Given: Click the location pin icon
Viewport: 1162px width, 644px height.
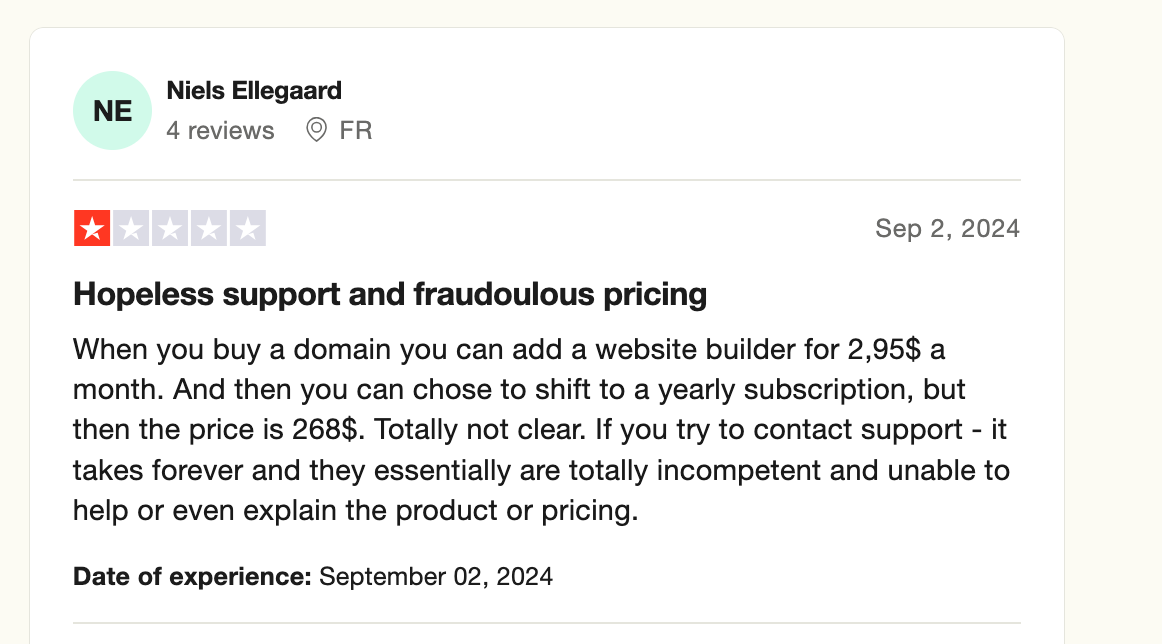Looking at the screenshot, I should [x=316, y=130].
